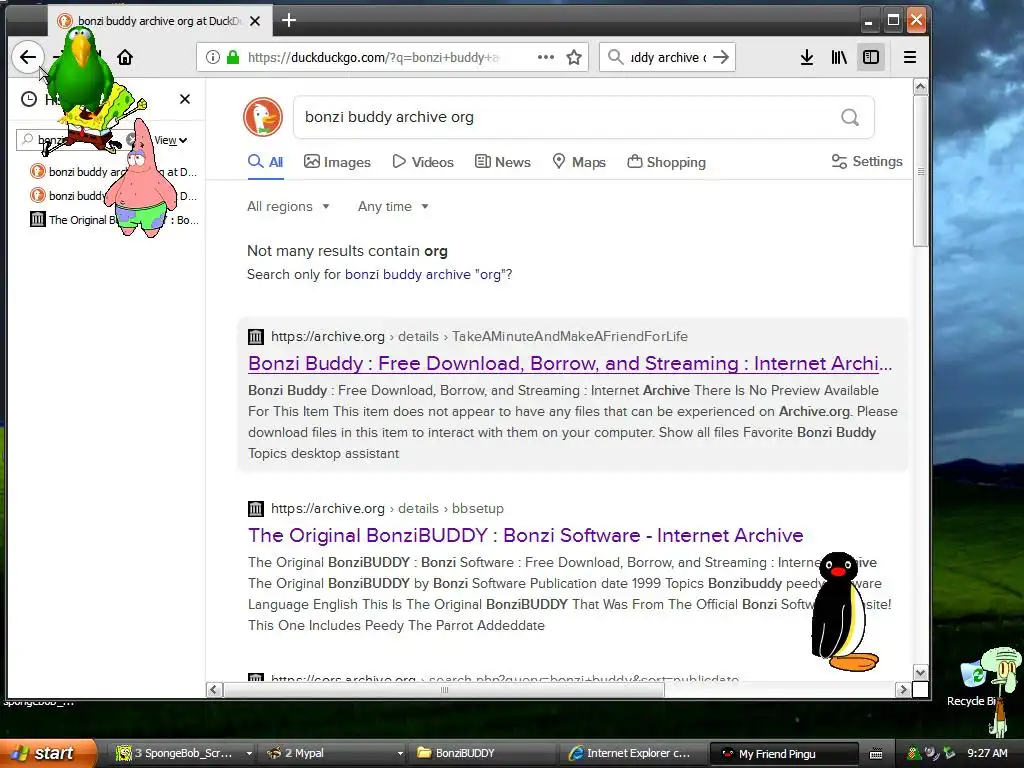Click the 9:27 AM system clock
This screenshot has width=1024, height=768.
pyautogui.click(x=987, y=753)
